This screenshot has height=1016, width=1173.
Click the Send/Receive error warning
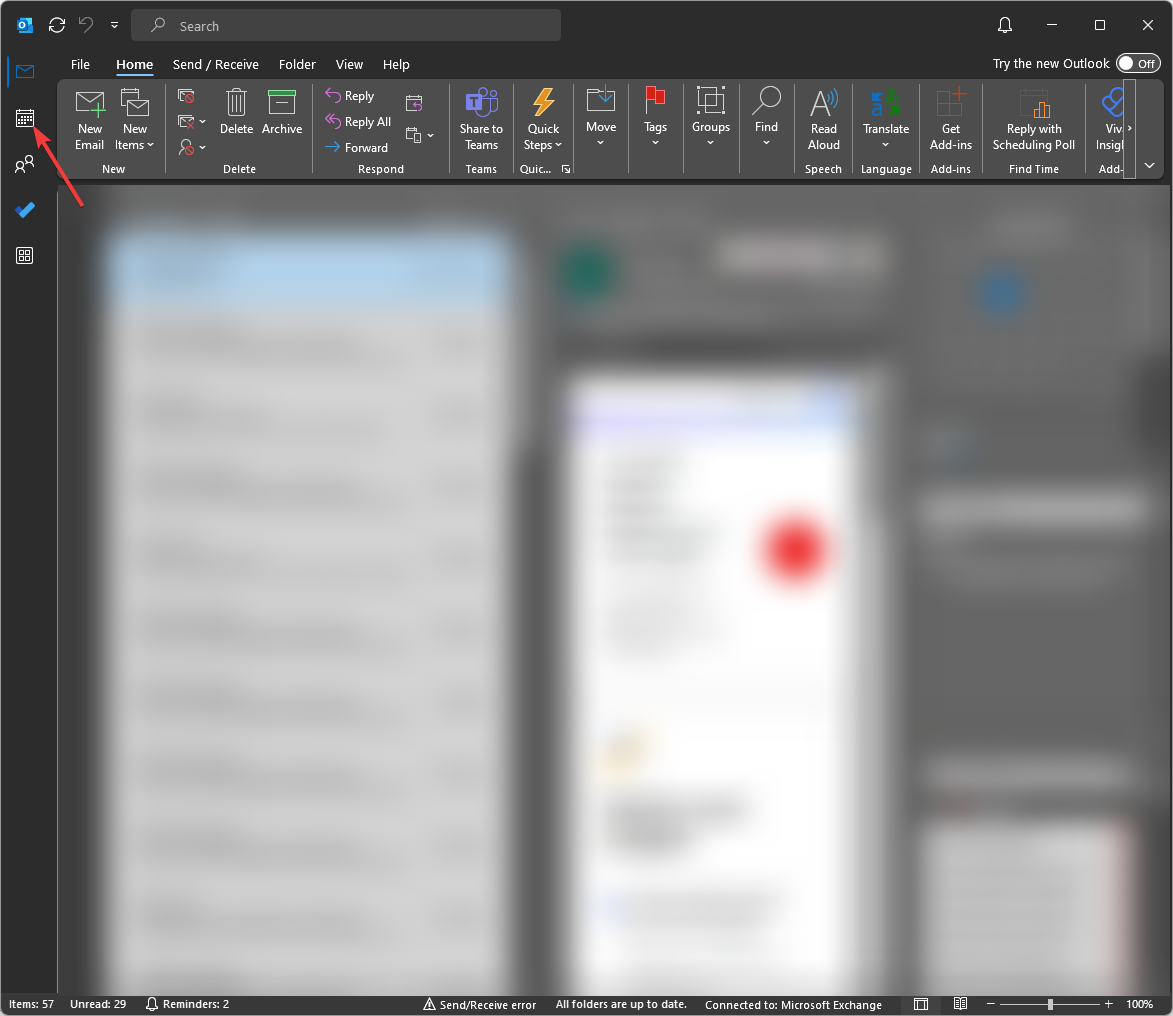[480, 1005]
